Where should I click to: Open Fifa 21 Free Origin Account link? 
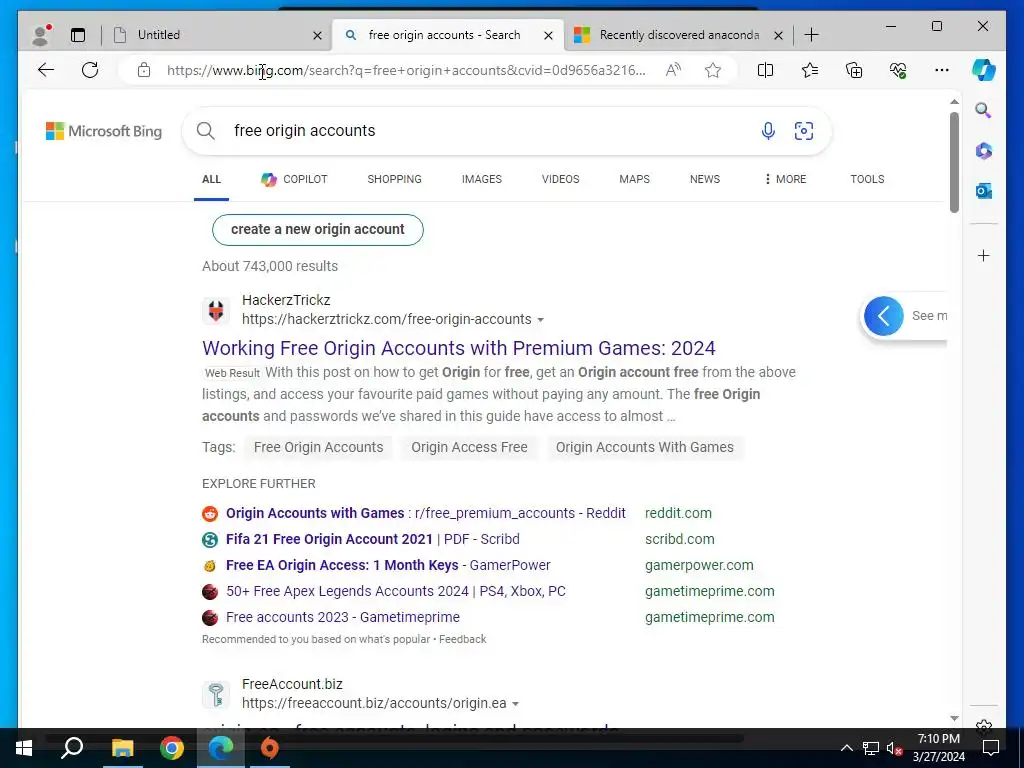tap(373, 539)
